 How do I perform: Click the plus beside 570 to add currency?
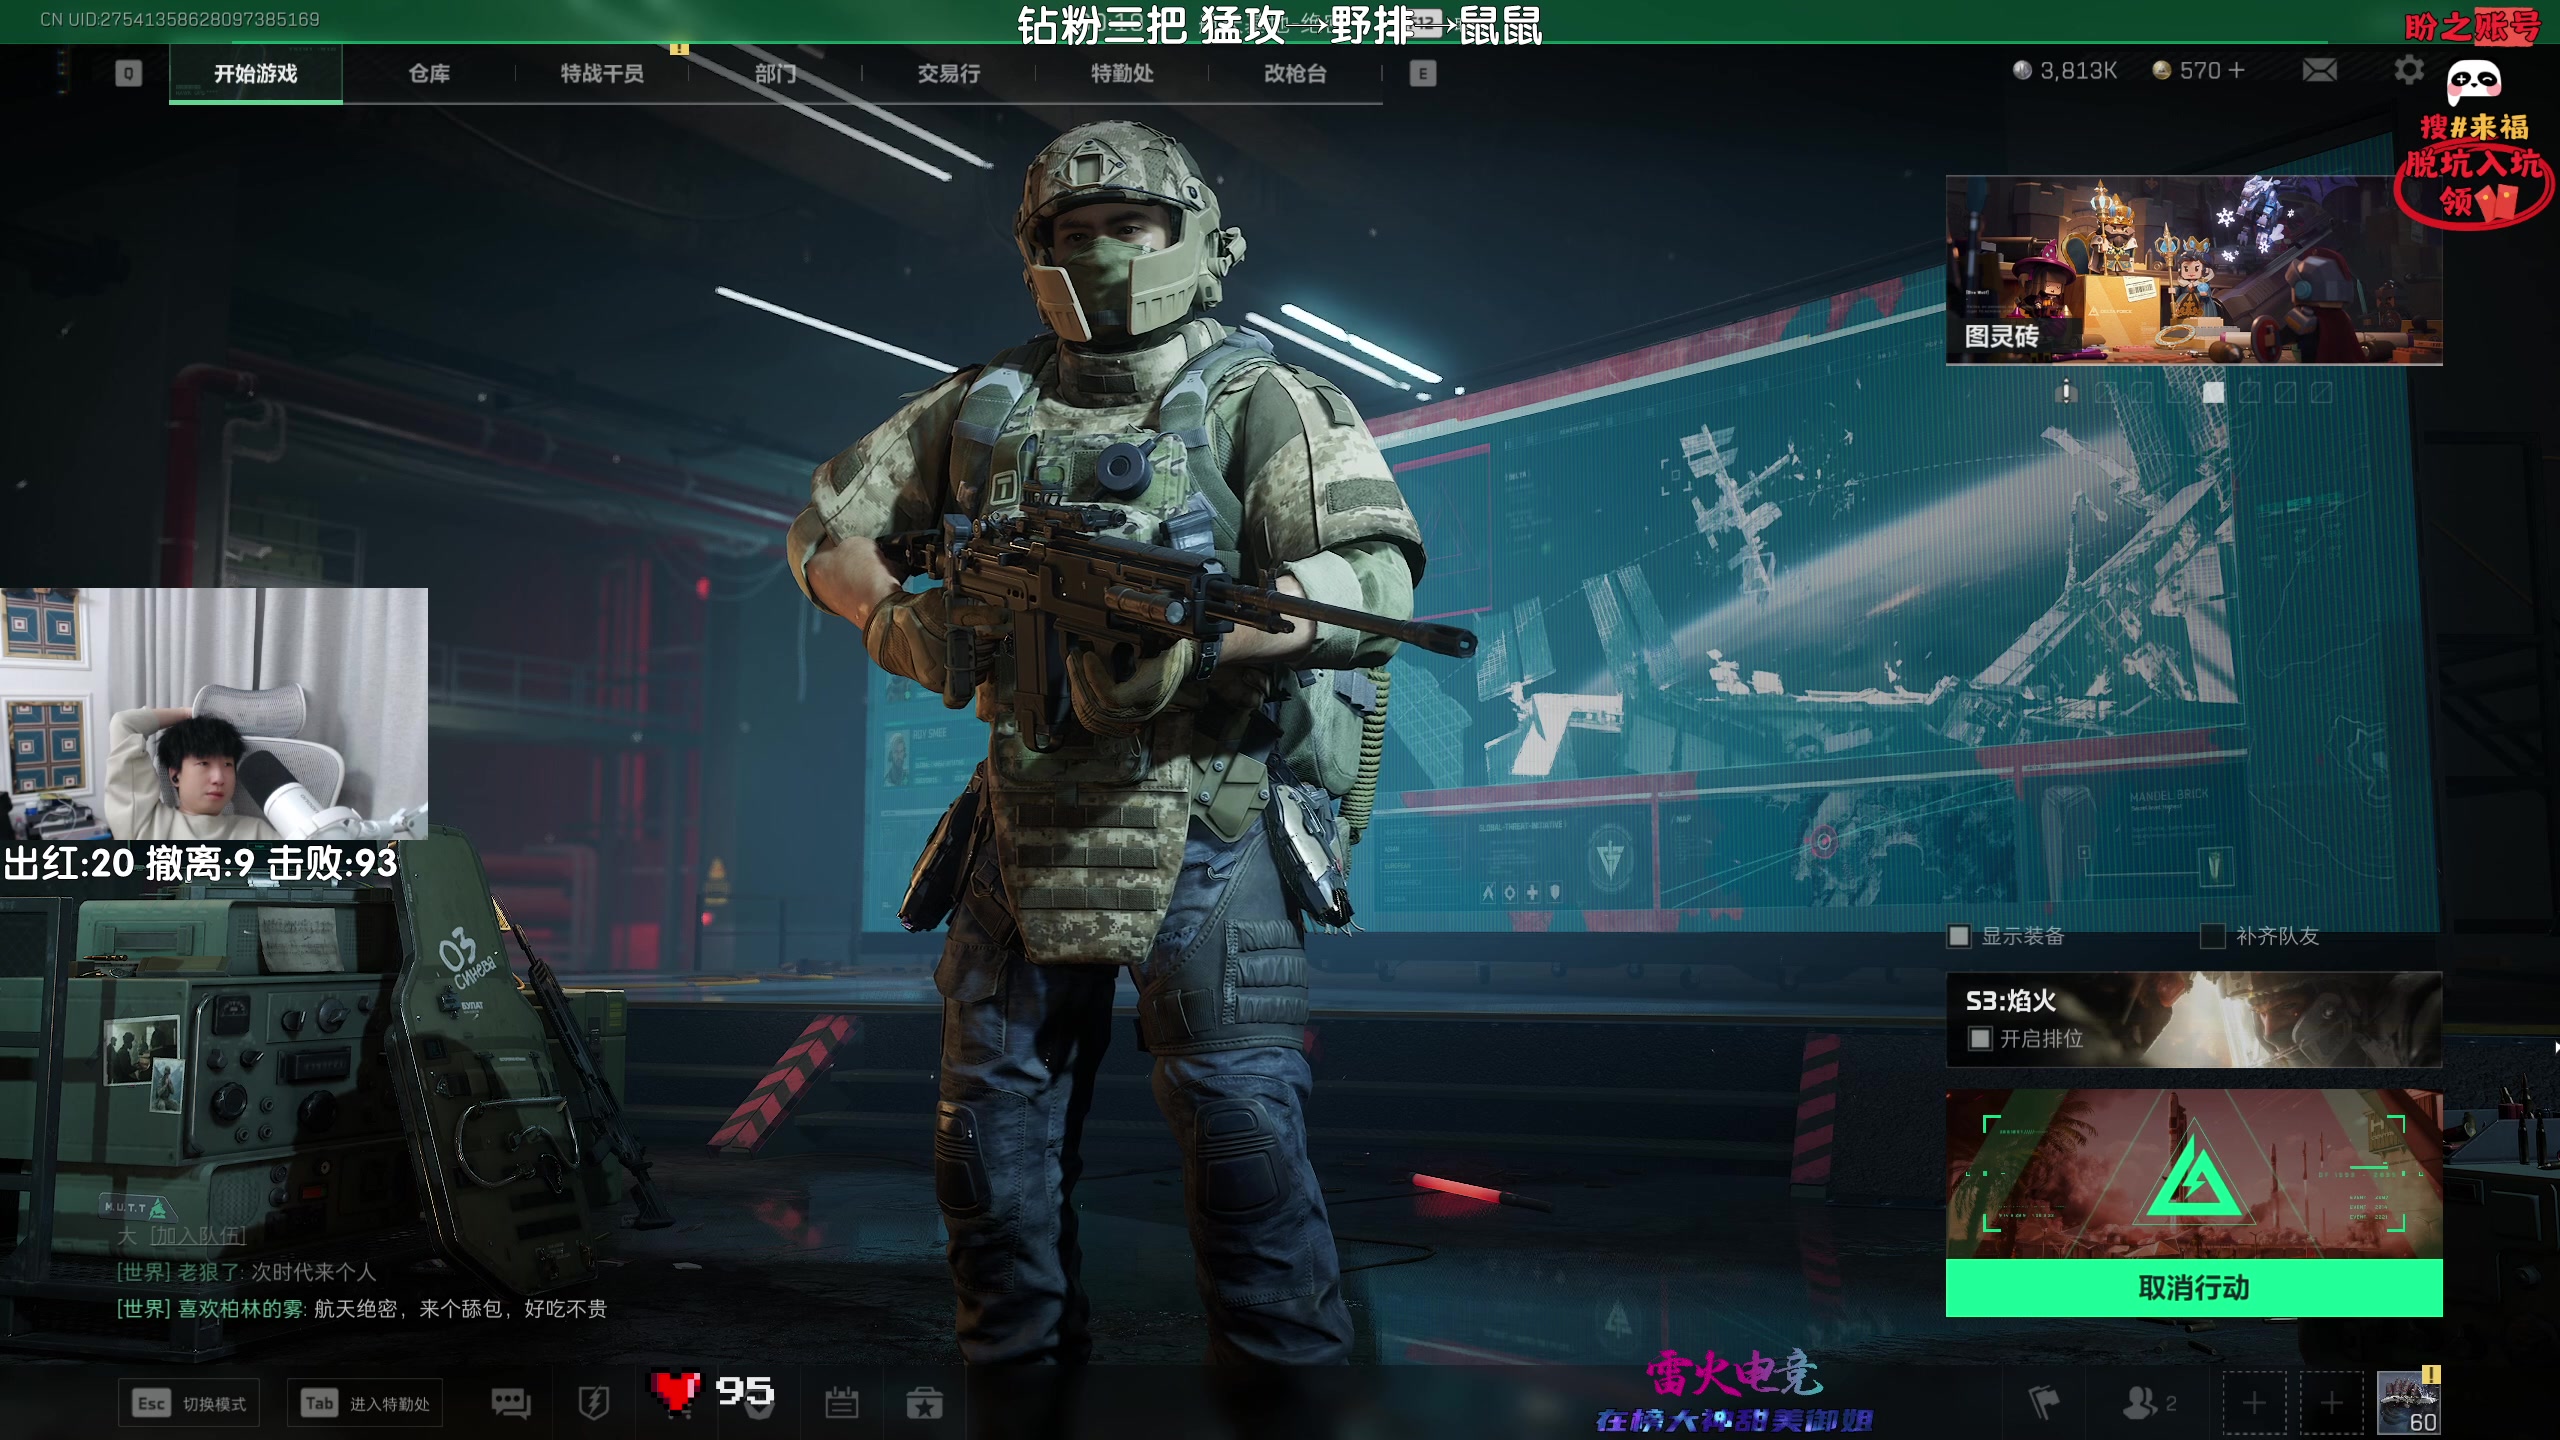coord(2237,70)
